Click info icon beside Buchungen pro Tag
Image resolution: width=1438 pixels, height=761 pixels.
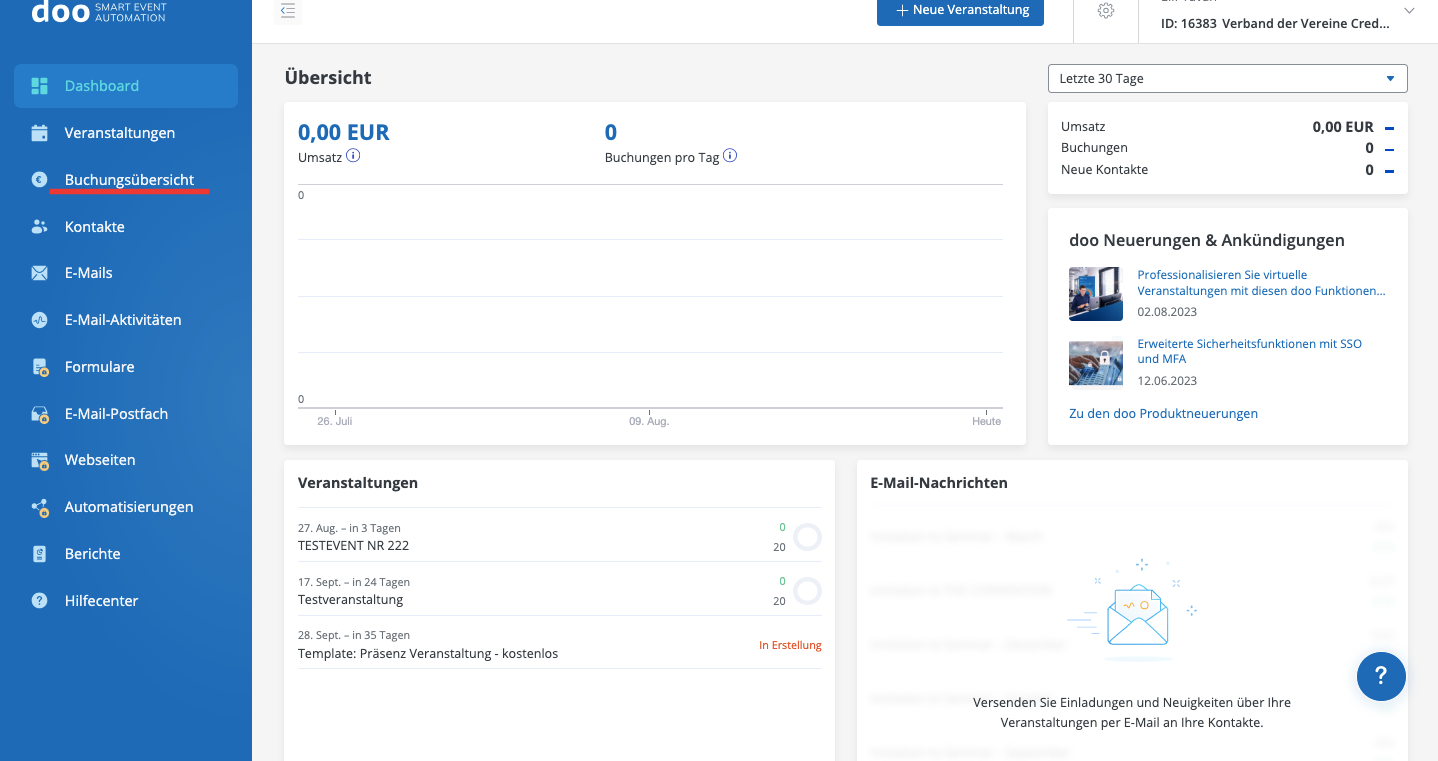tap(730, 156)
